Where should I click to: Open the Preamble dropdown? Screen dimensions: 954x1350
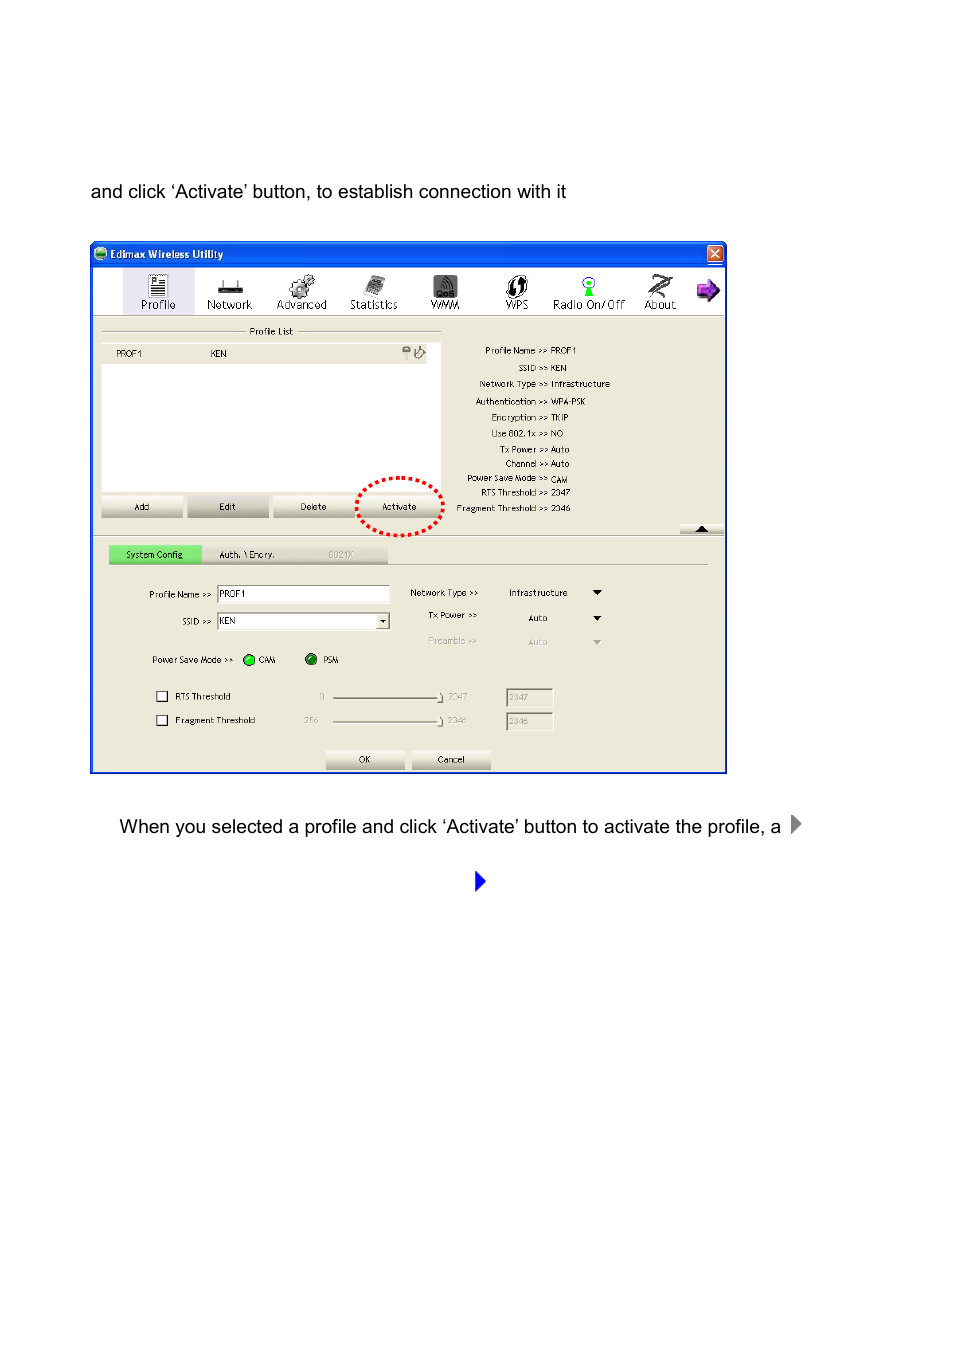pyautogui.click(x=597, y=642)
